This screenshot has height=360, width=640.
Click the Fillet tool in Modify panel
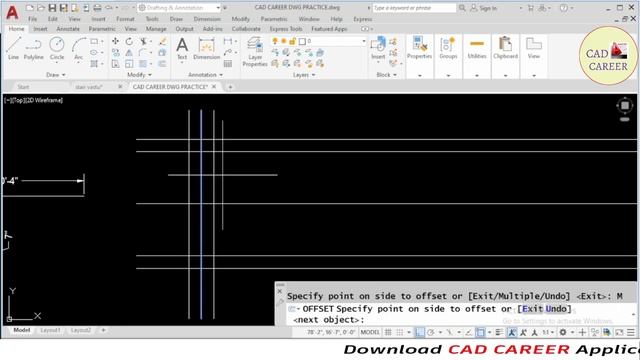[142, 53]
